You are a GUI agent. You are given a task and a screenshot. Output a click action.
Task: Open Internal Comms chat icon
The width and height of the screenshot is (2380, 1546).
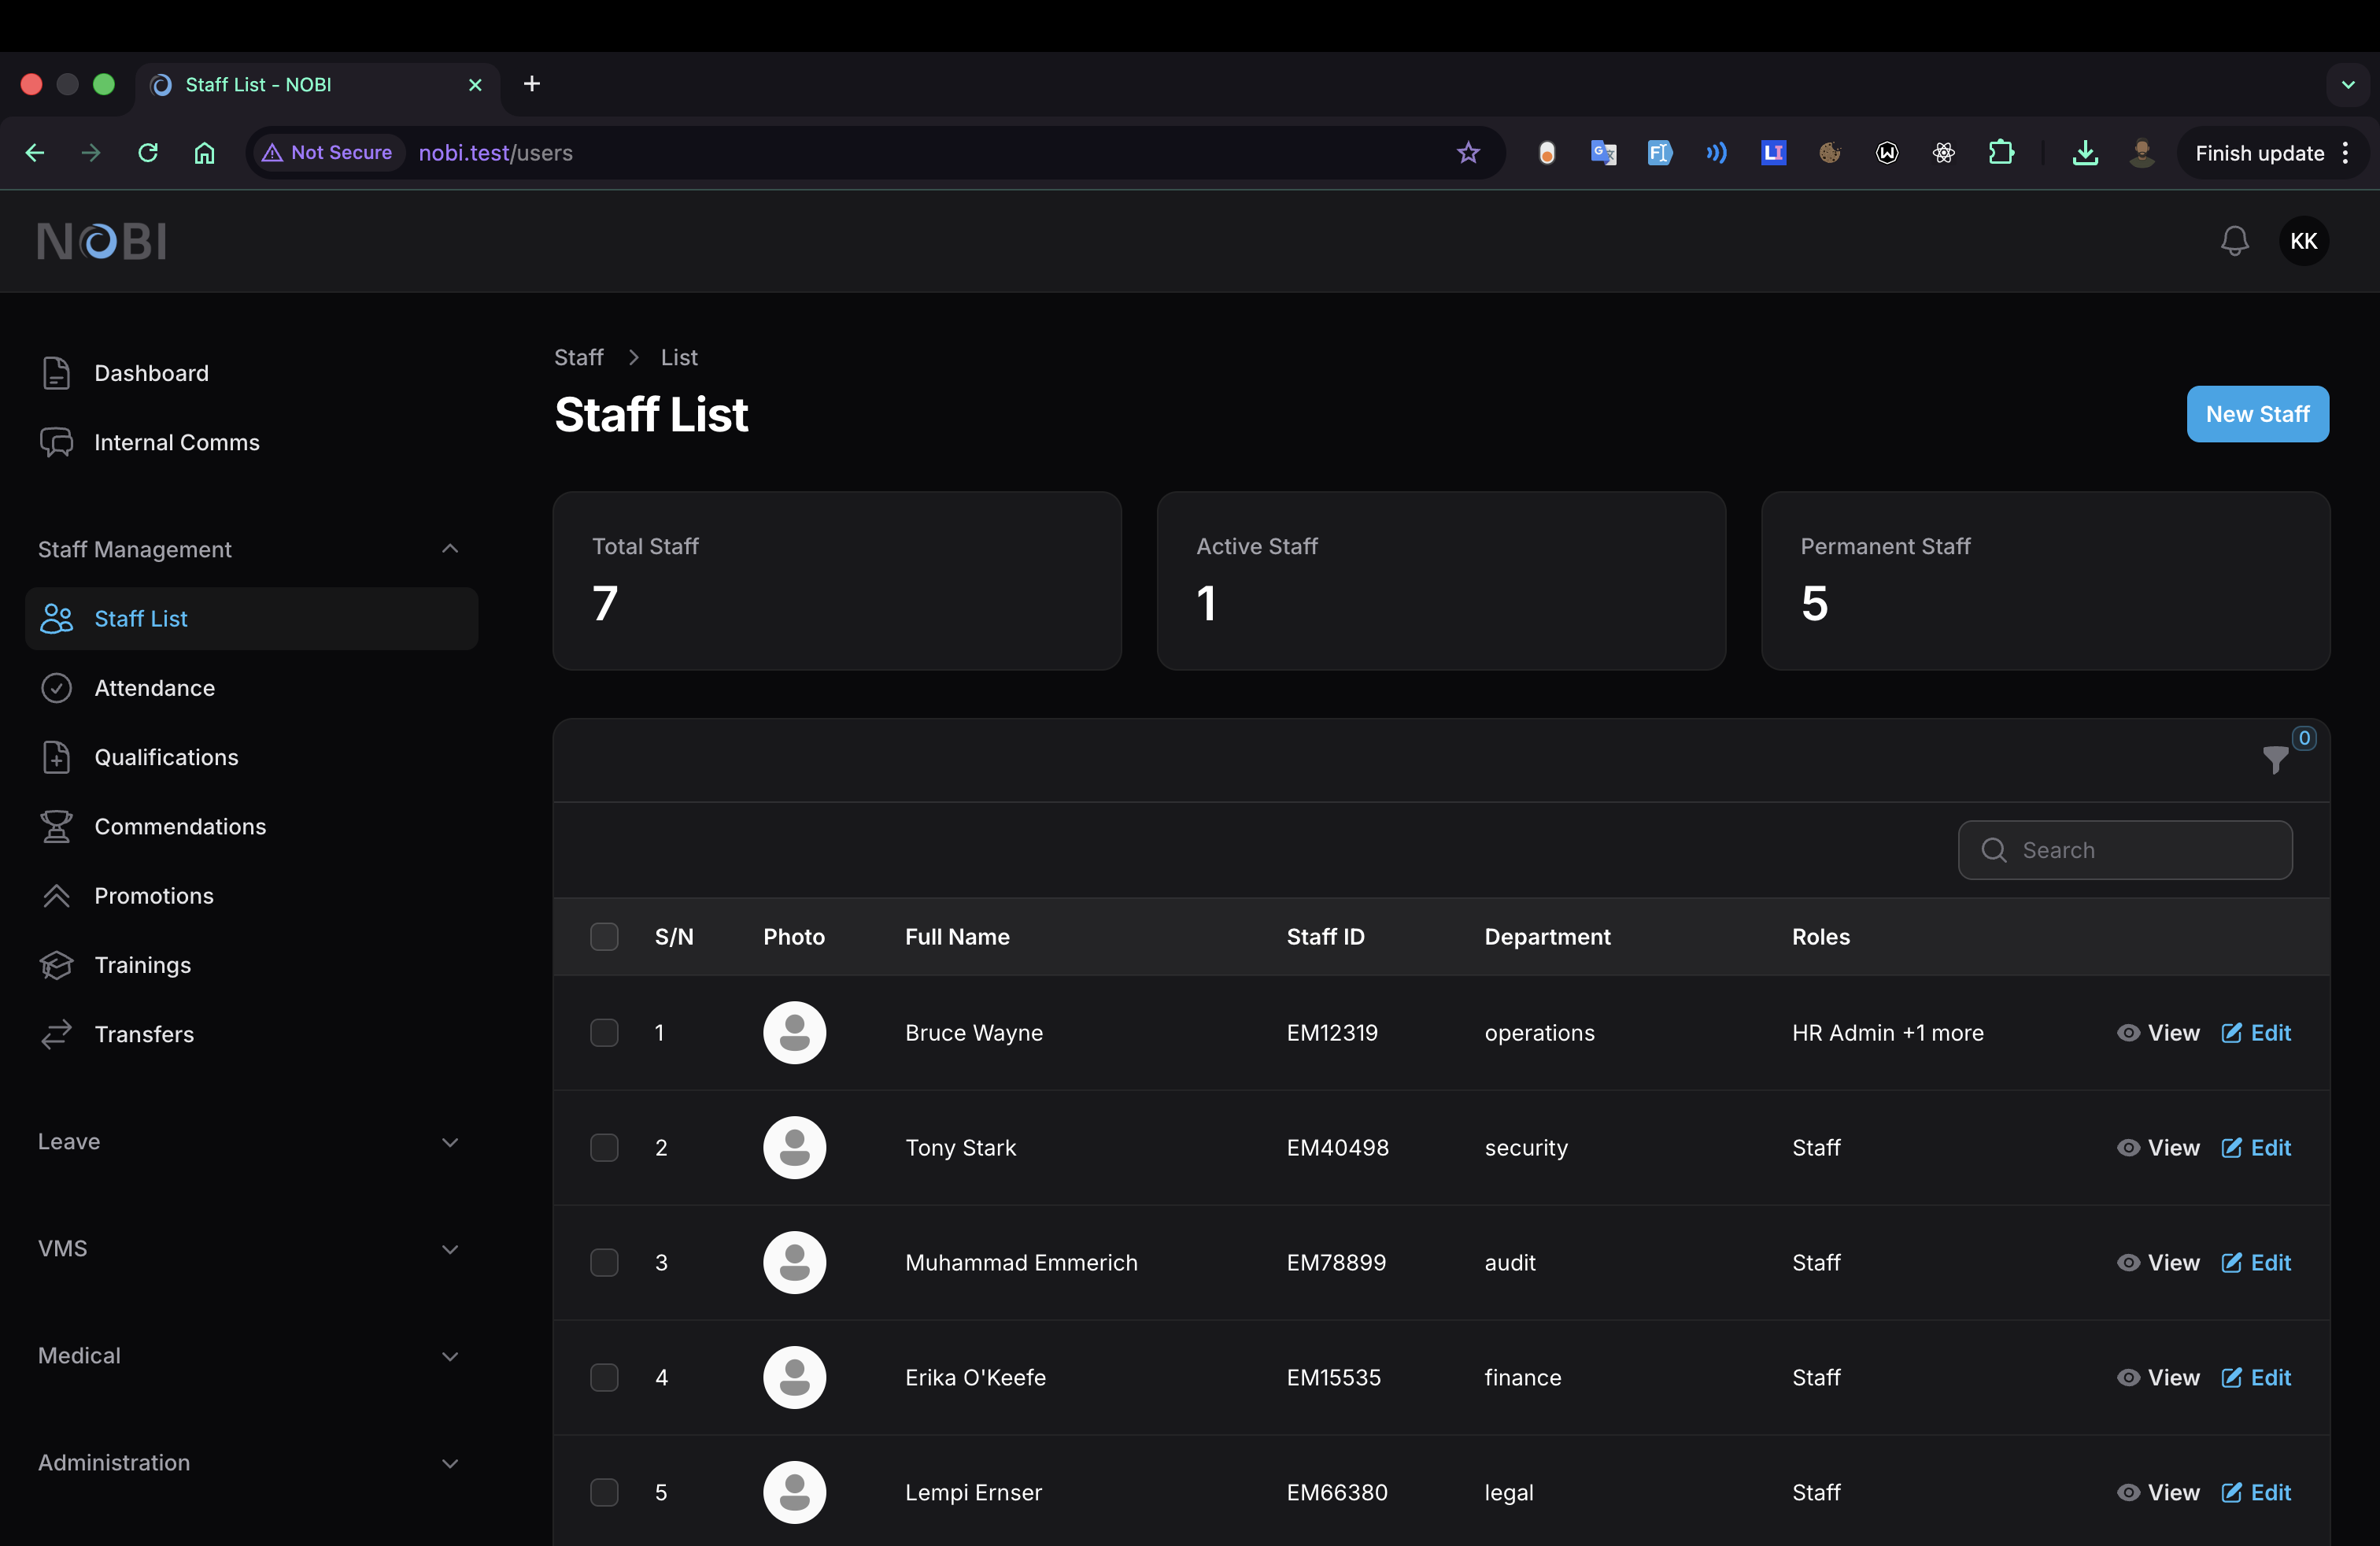56,442
